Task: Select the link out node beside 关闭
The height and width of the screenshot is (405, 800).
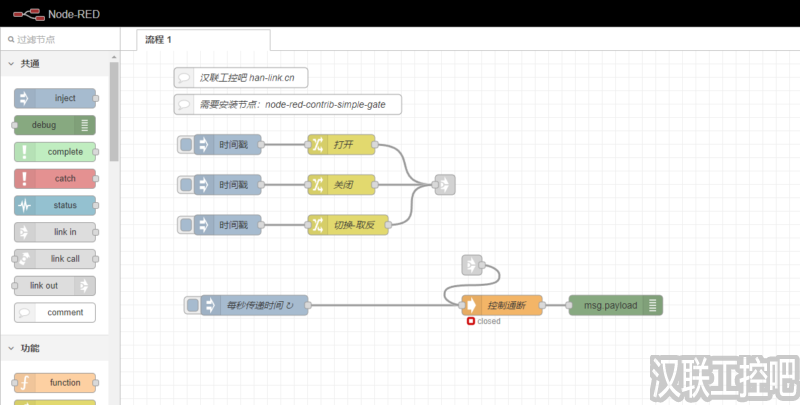Action: [444, 185]
